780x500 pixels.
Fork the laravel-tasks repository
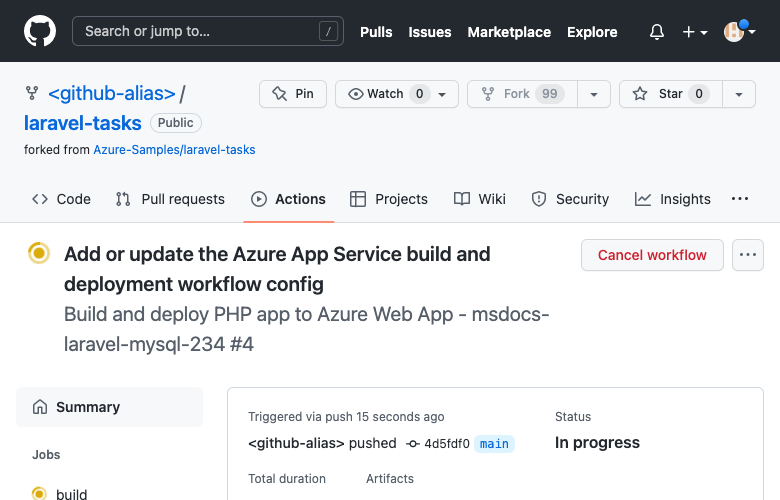[520, 94]
